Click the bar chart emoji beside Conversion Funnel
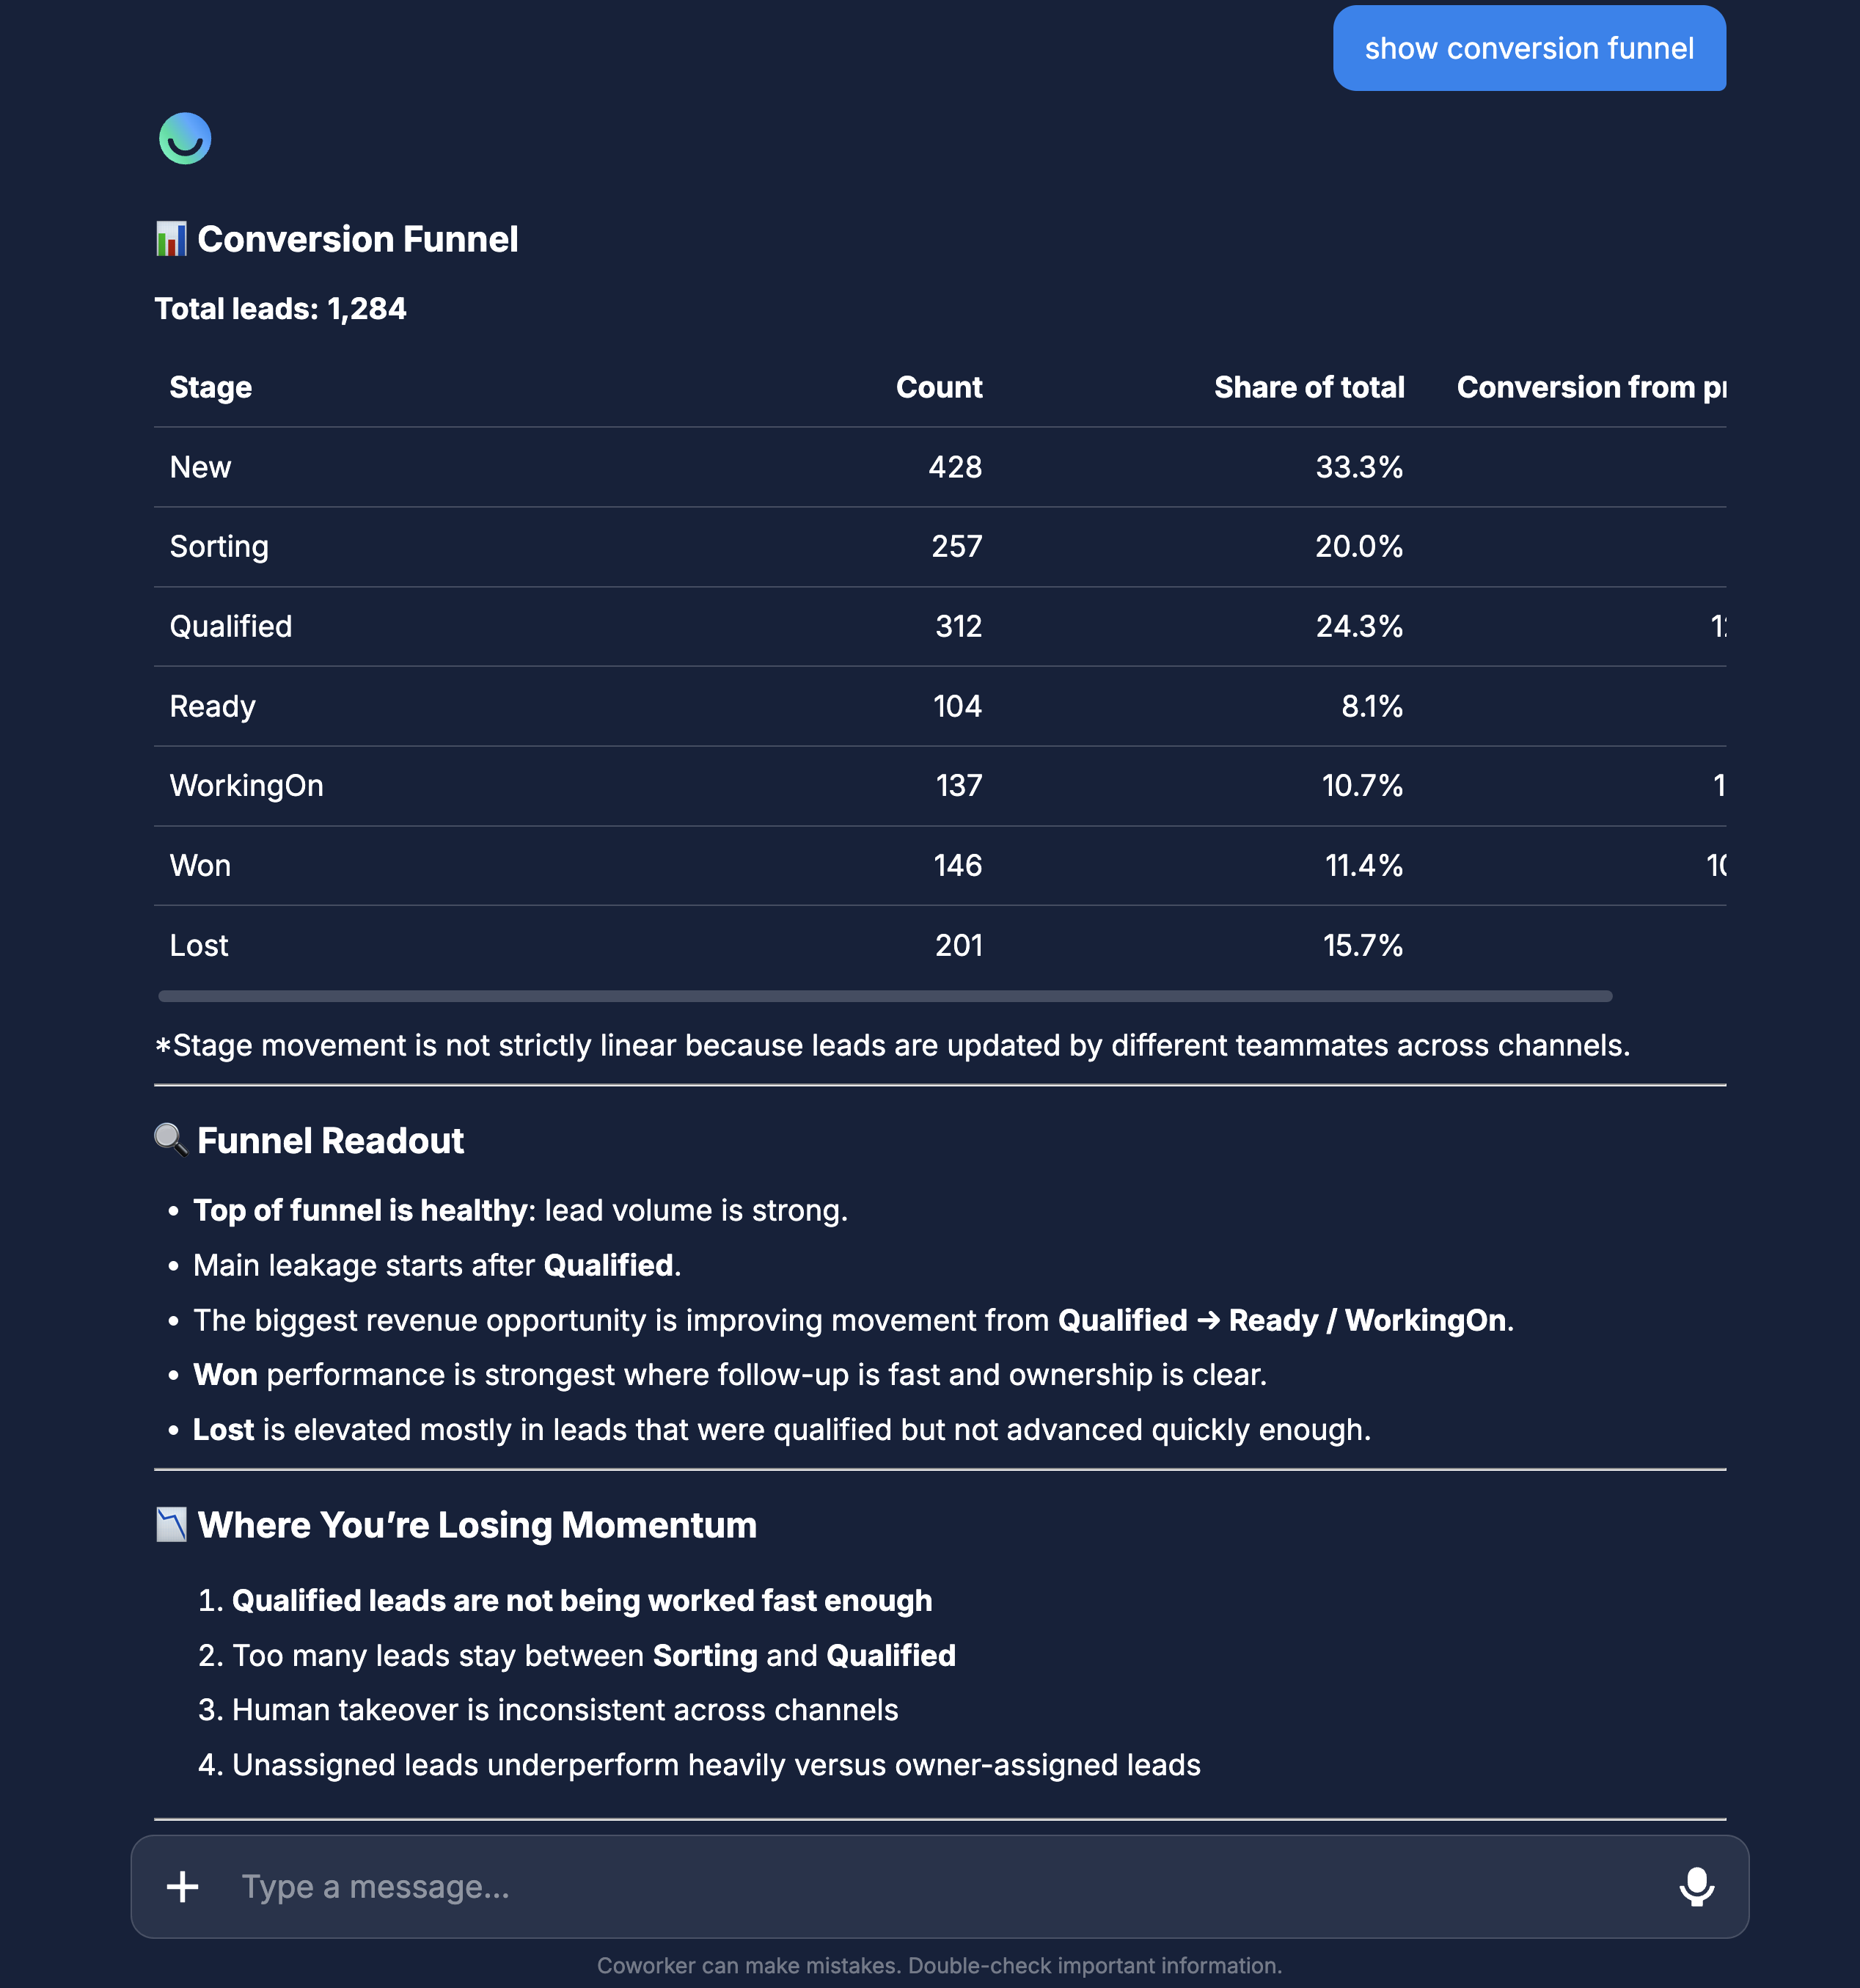Viewport: 1860px width, 1988px height. [x=171, y=239]
